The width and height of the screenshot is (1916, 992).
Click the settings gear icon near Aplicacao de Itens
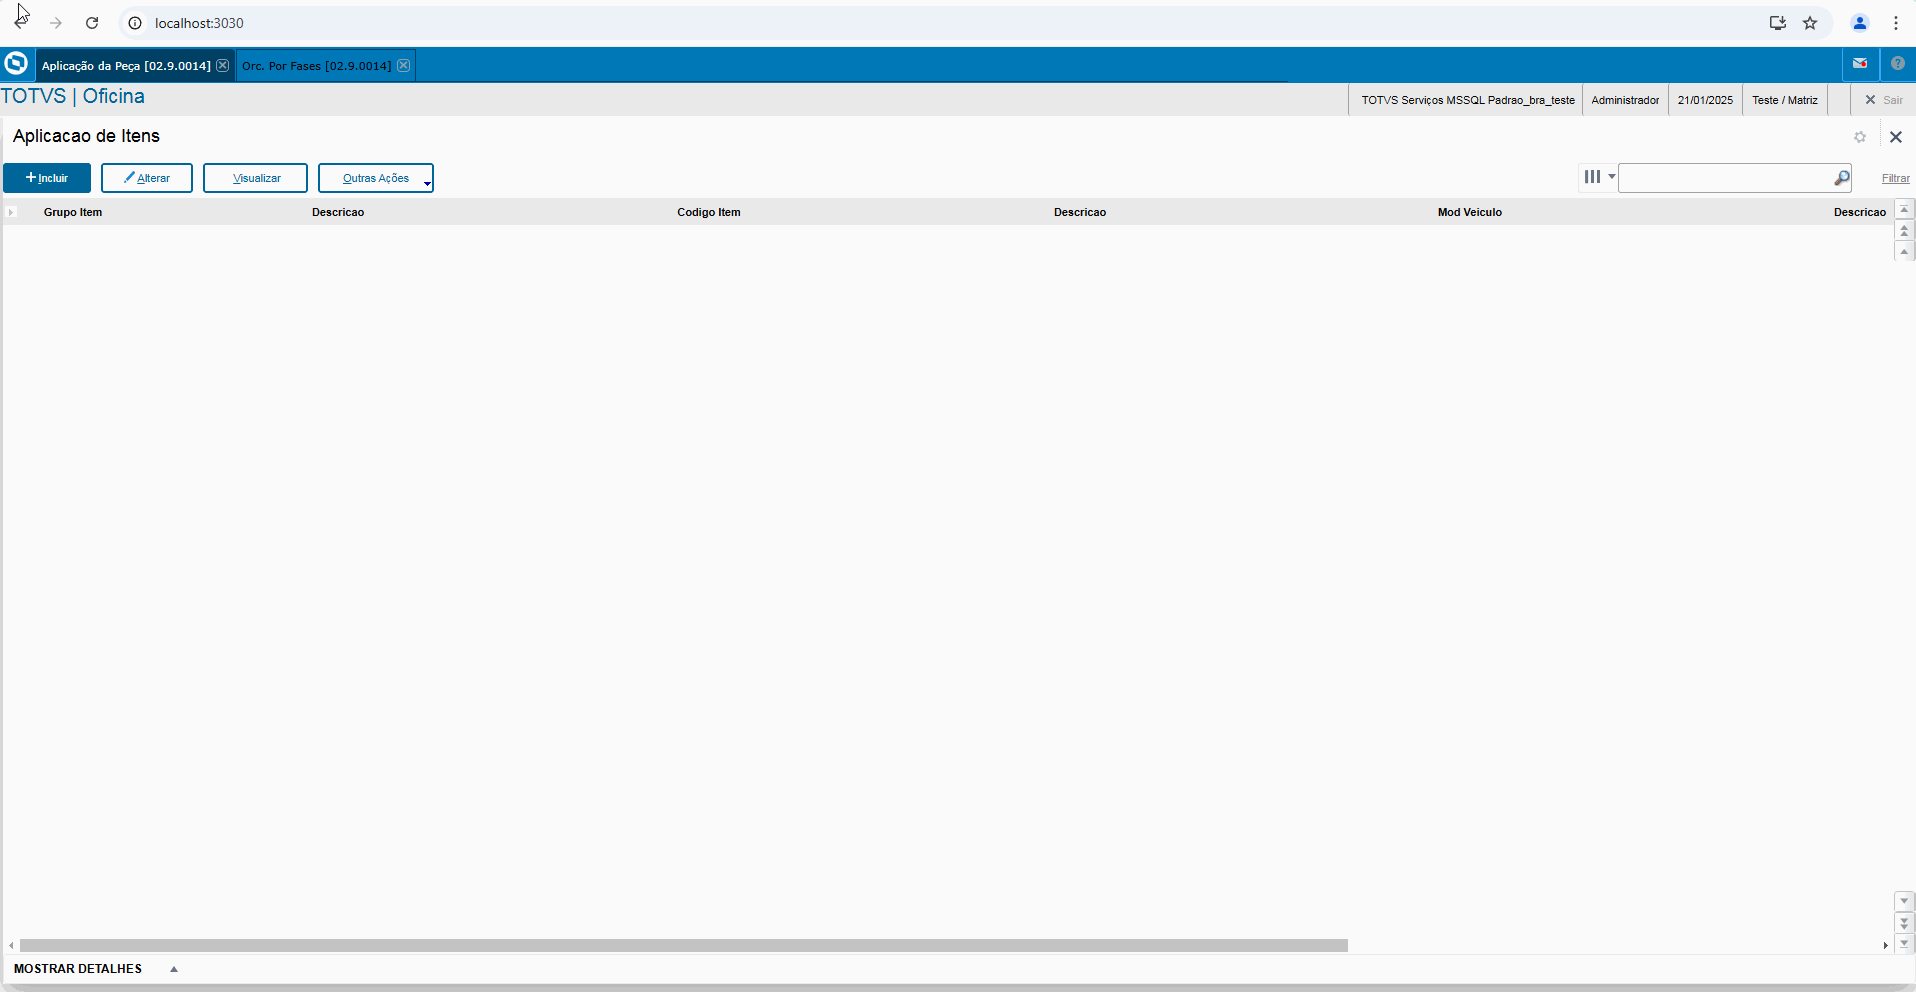(x=1860, y=137)
